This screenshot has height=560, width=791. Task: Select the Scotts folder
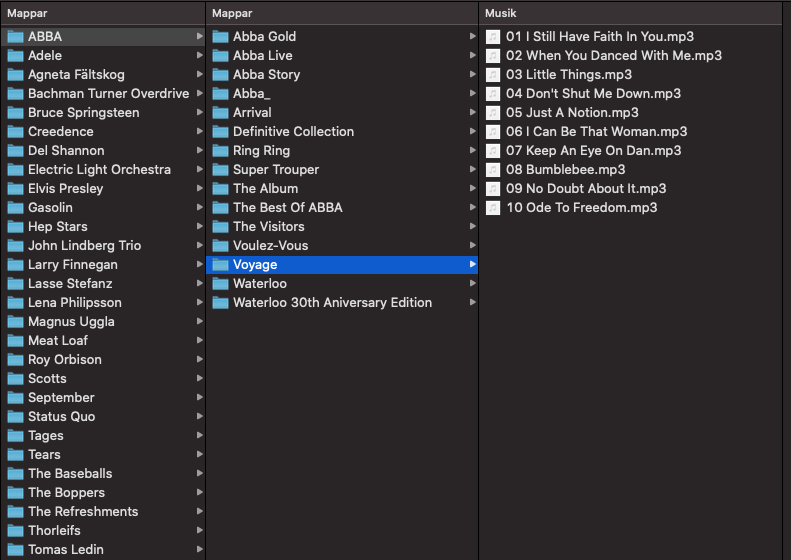[x=103, y=378]
